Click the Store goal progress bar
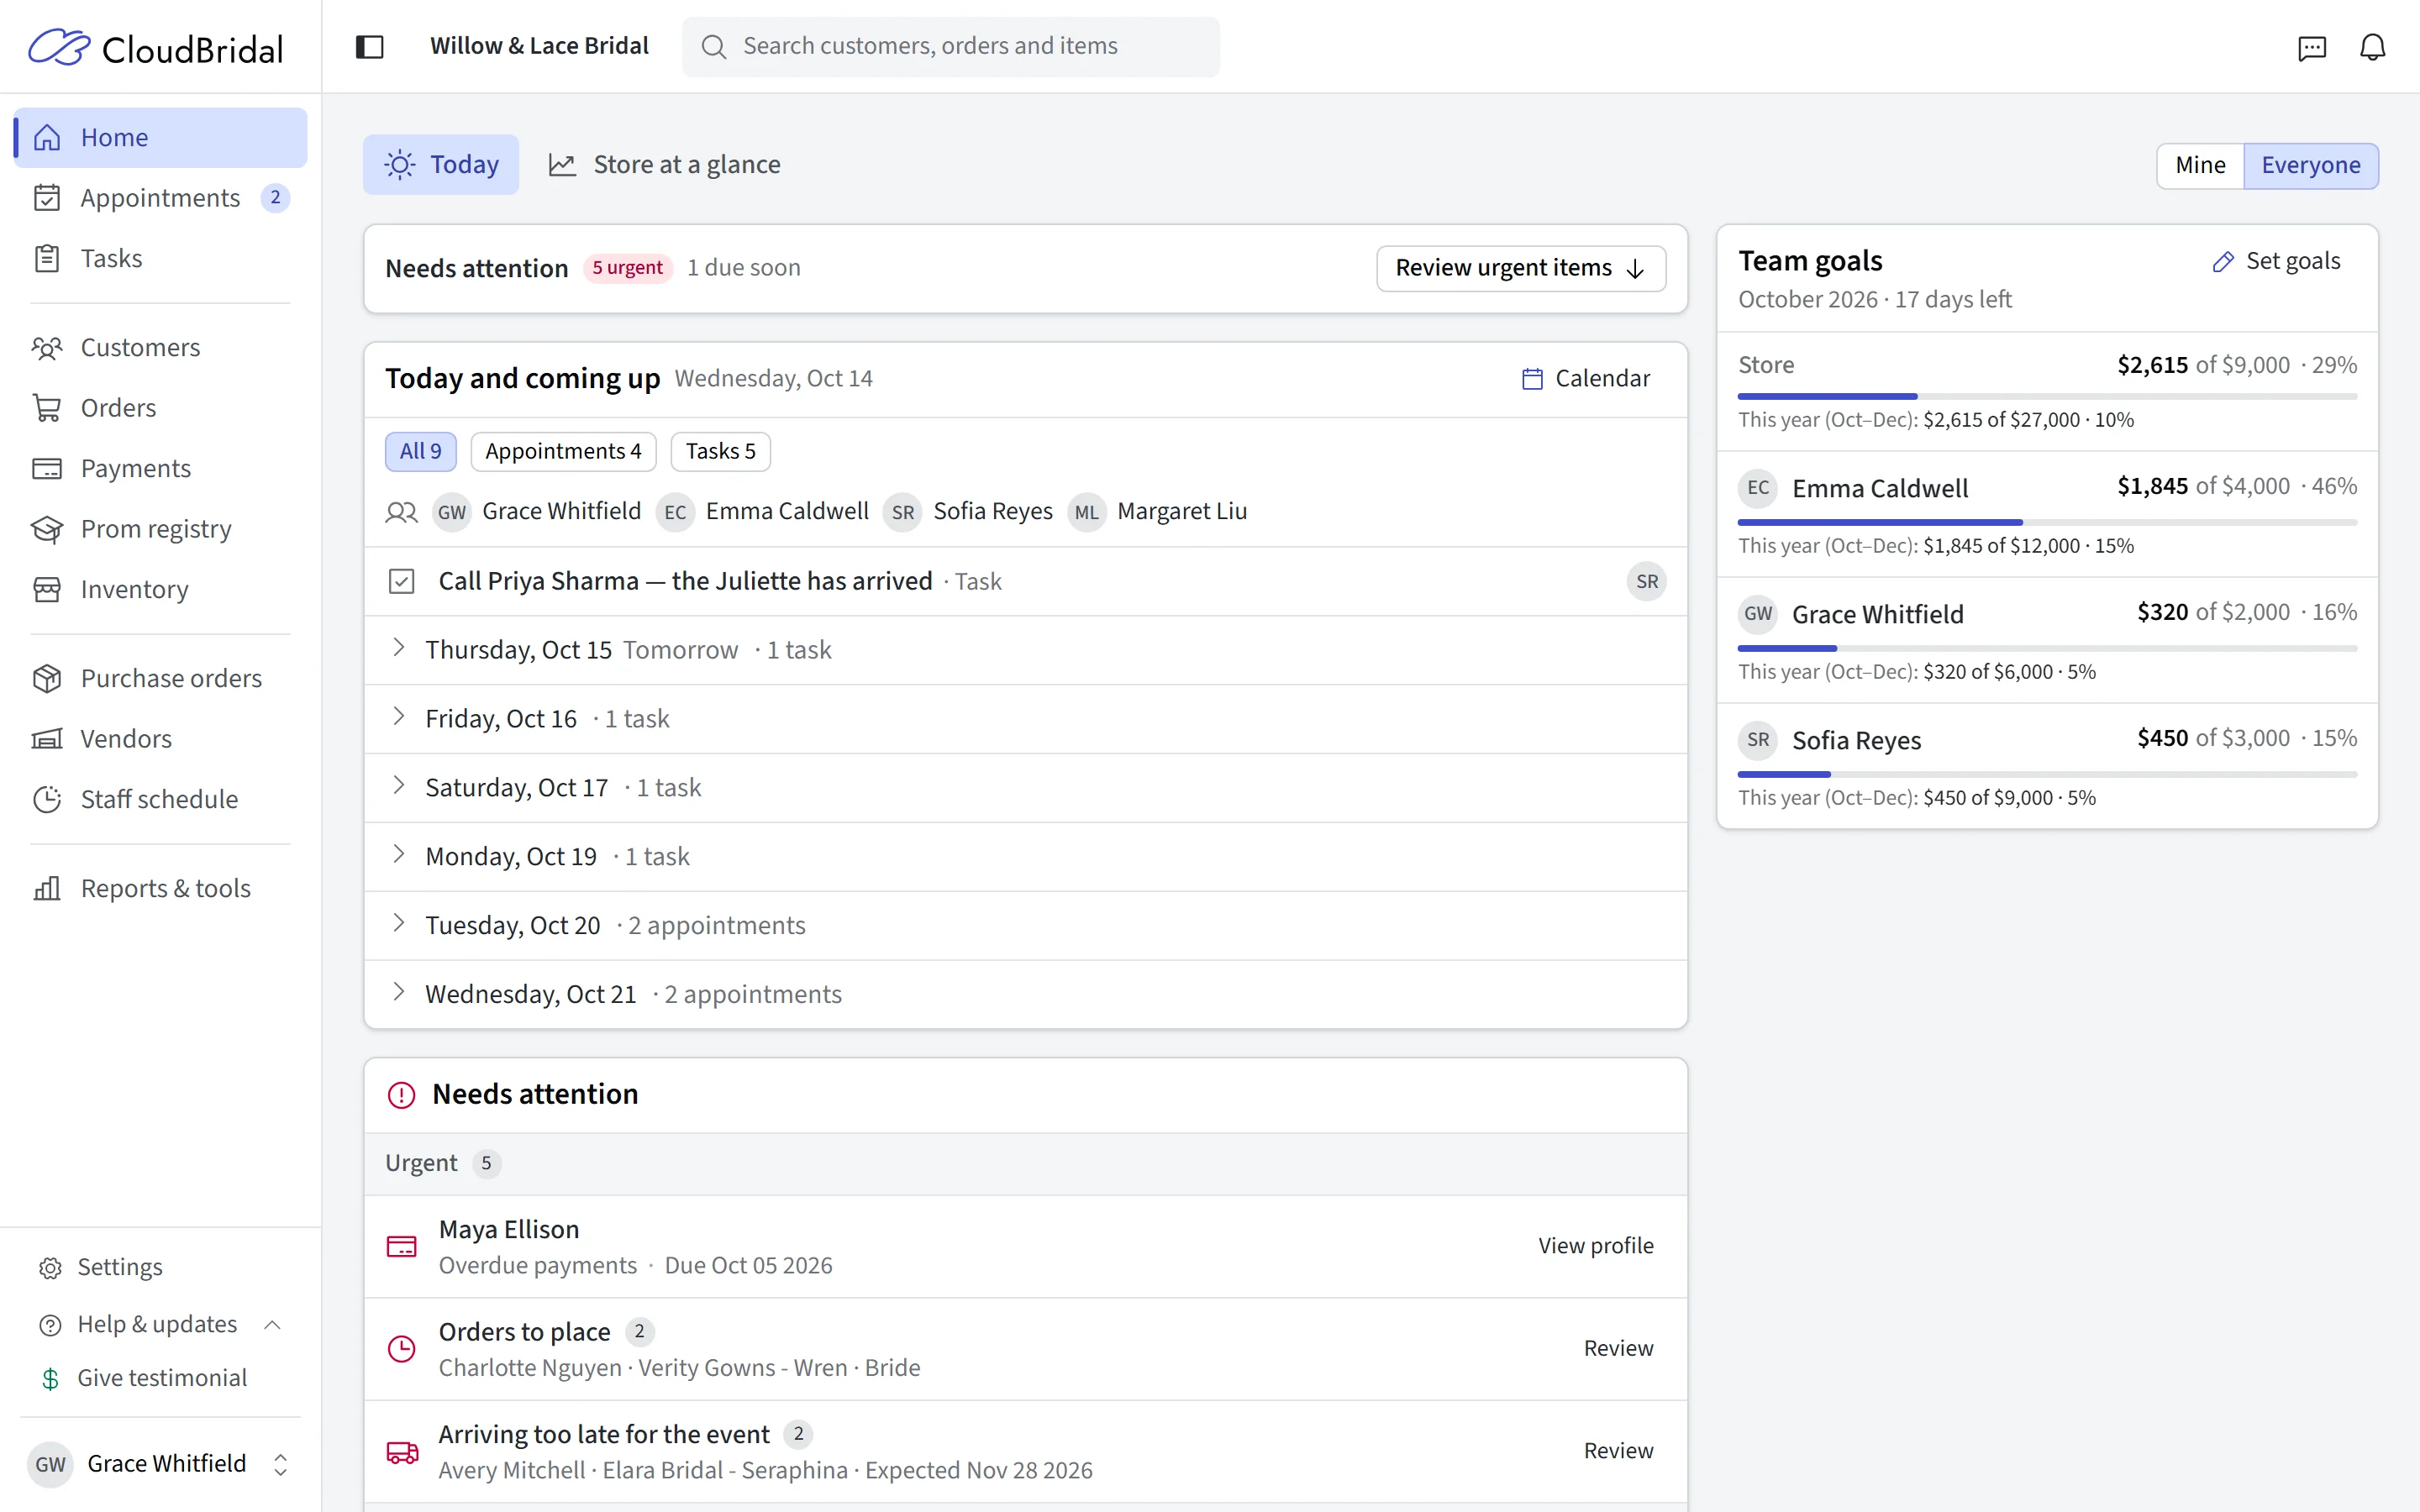2420x1512 pixels. (x=2046, y=397)
